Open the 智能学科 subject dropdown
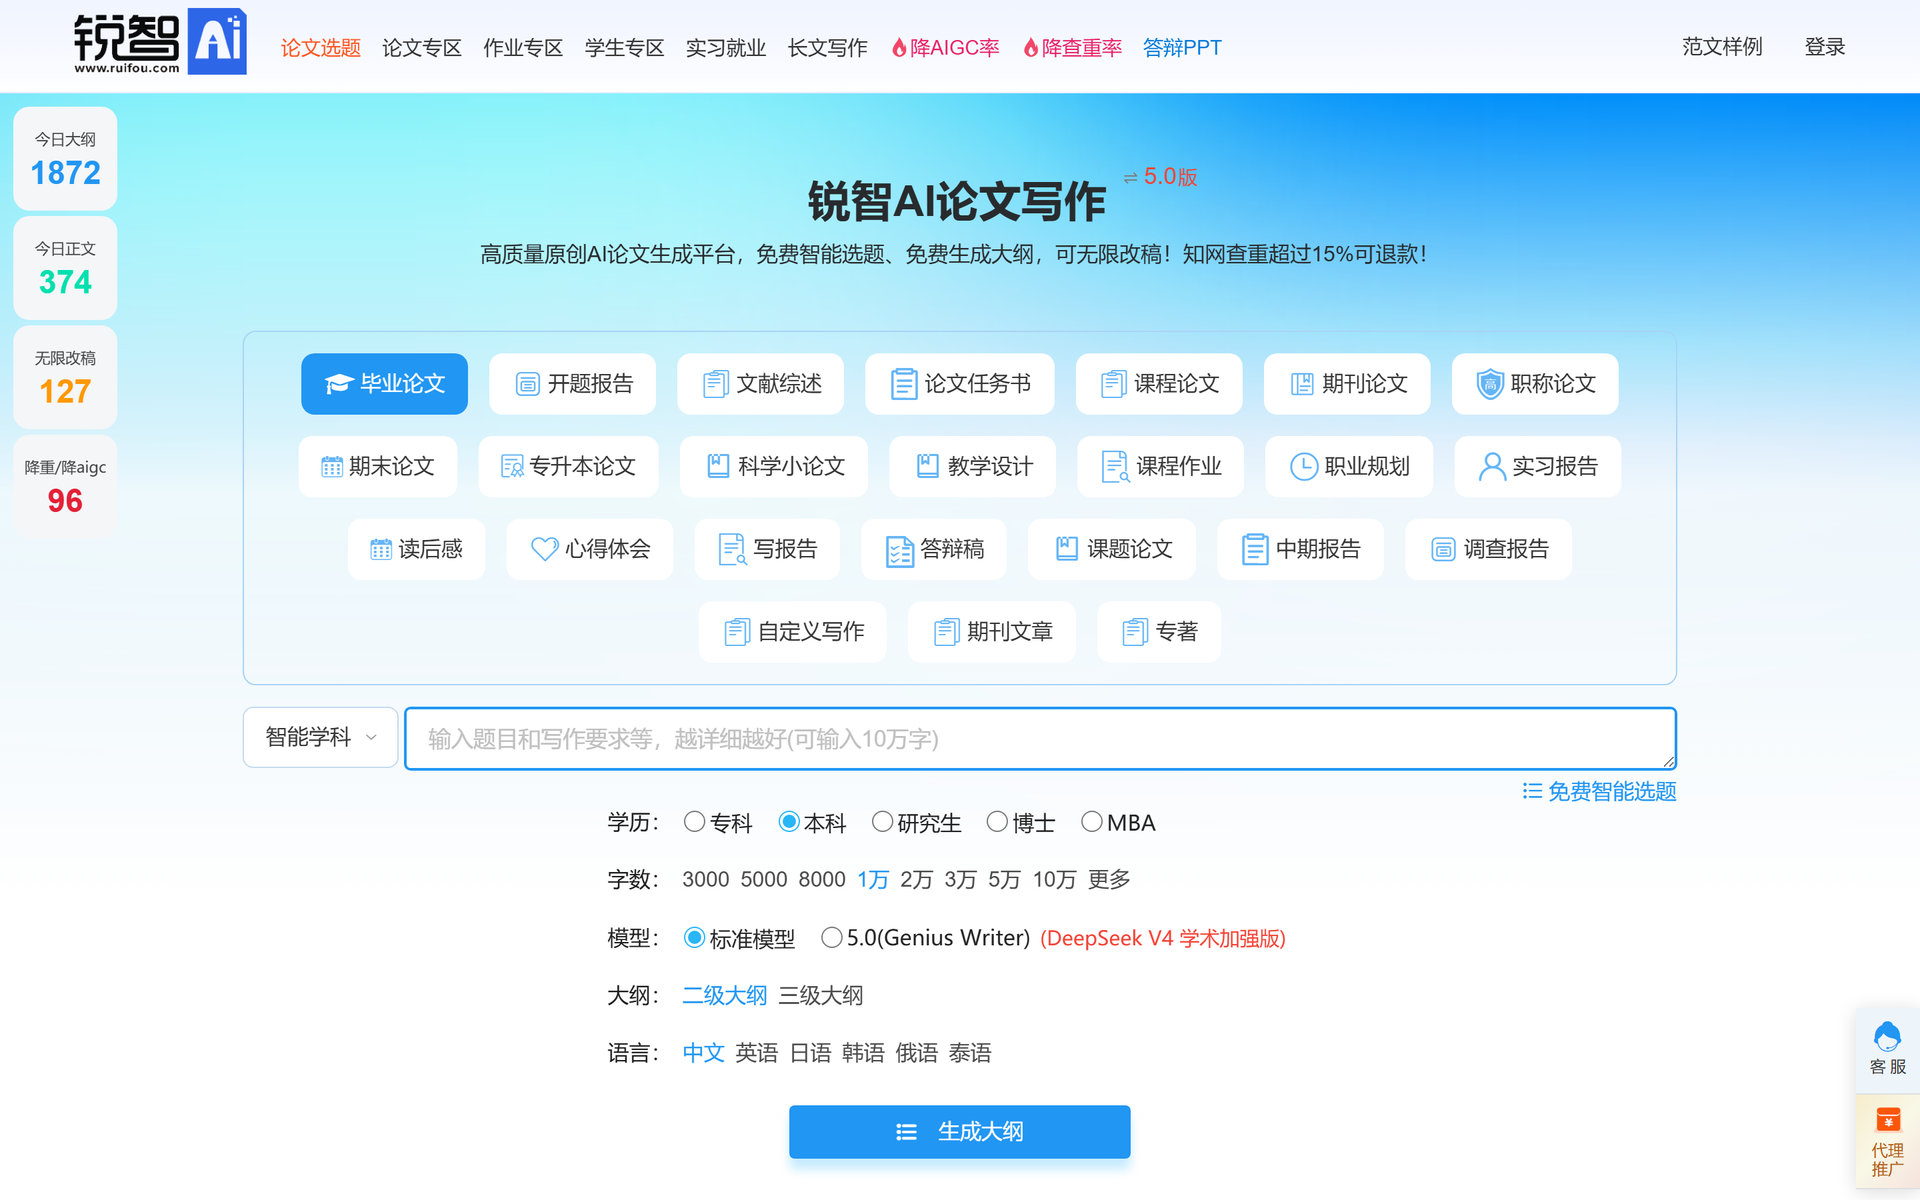Image resolution: width=1920 pixels, height=1200 pixels. click(x=321, y=738)
